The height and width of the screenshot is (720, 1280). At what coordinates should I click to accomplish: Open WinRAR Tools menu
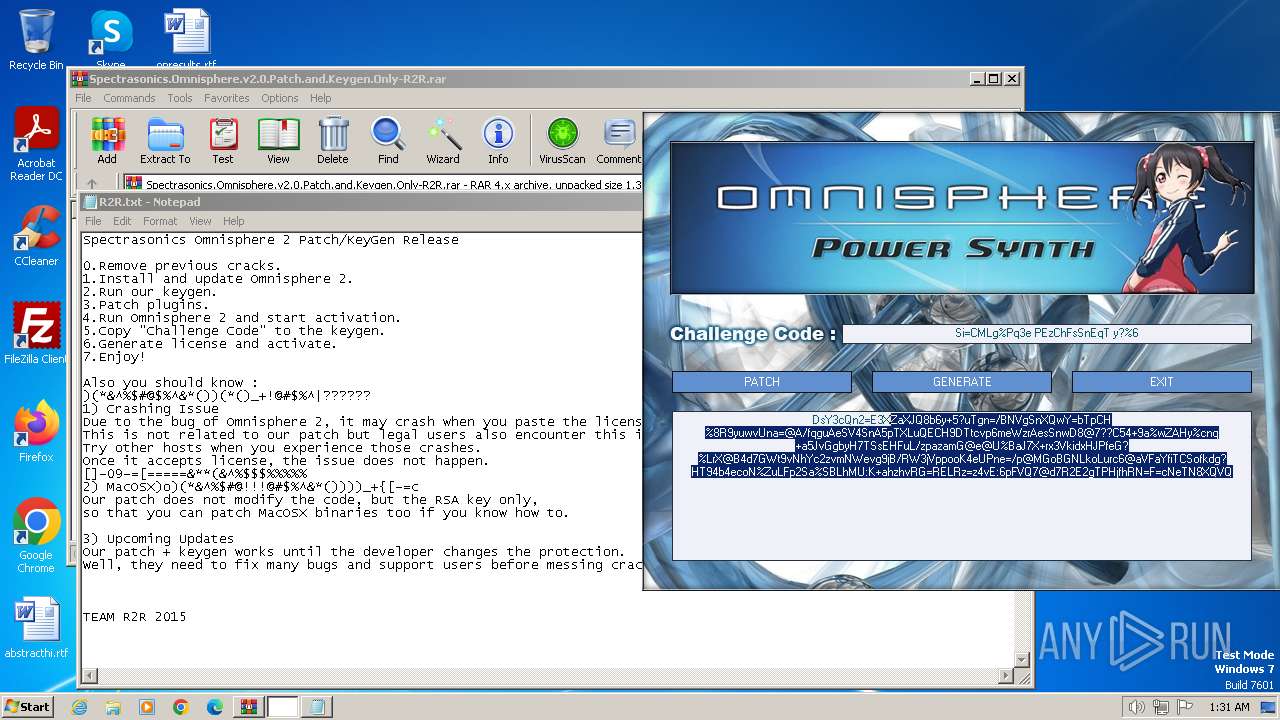click(x=180, y=98)
